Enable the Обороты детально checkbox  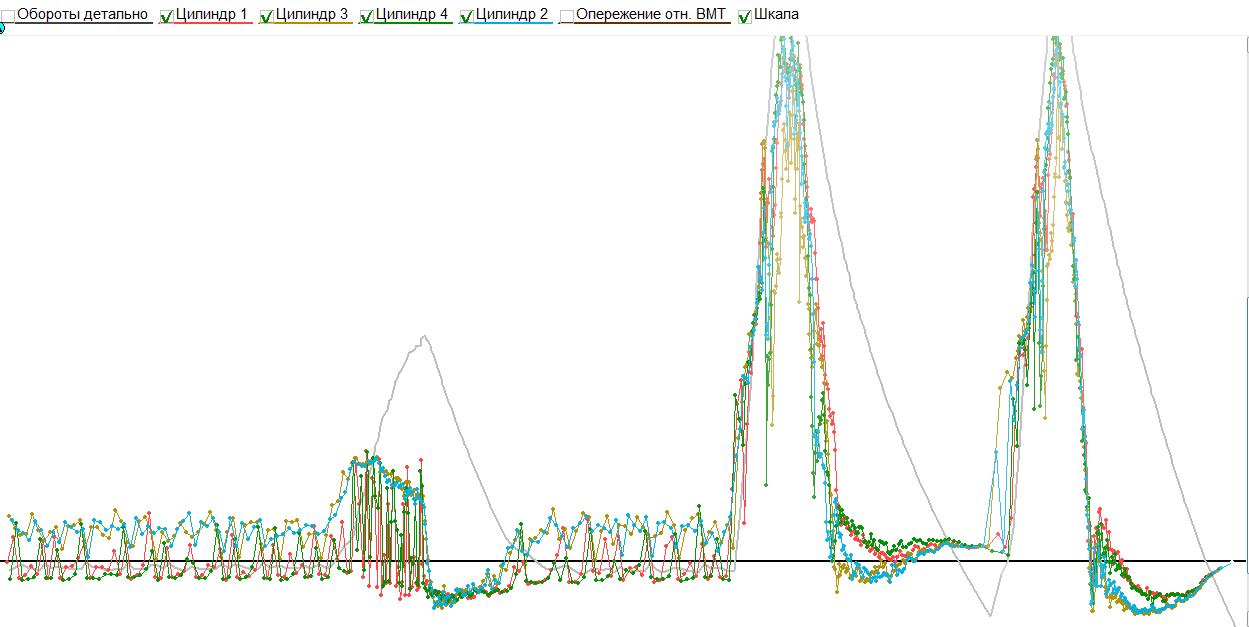point(8,16)
